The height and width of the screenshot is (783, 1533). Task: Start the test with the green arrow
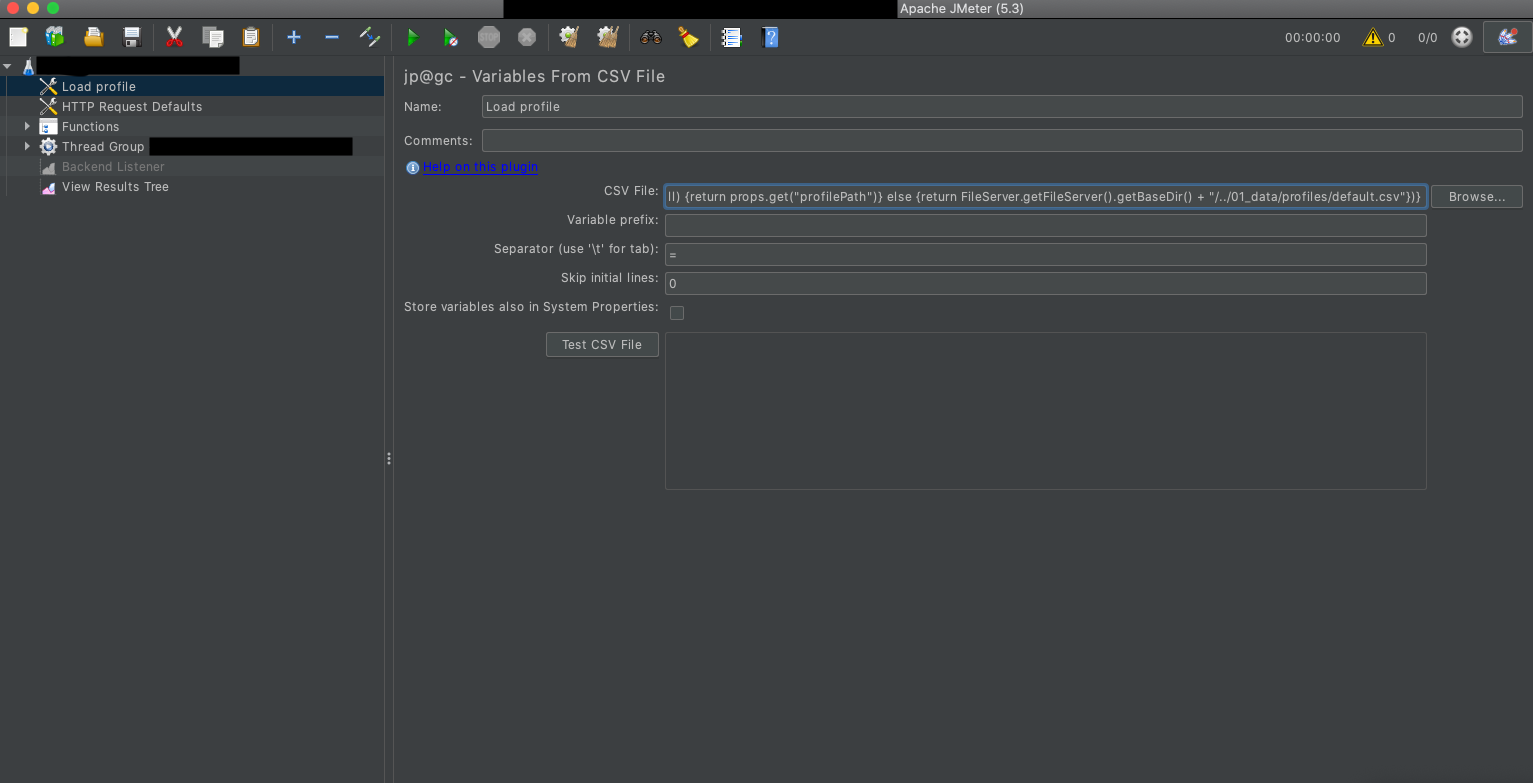pyautogui.click(x=412, y=37)
